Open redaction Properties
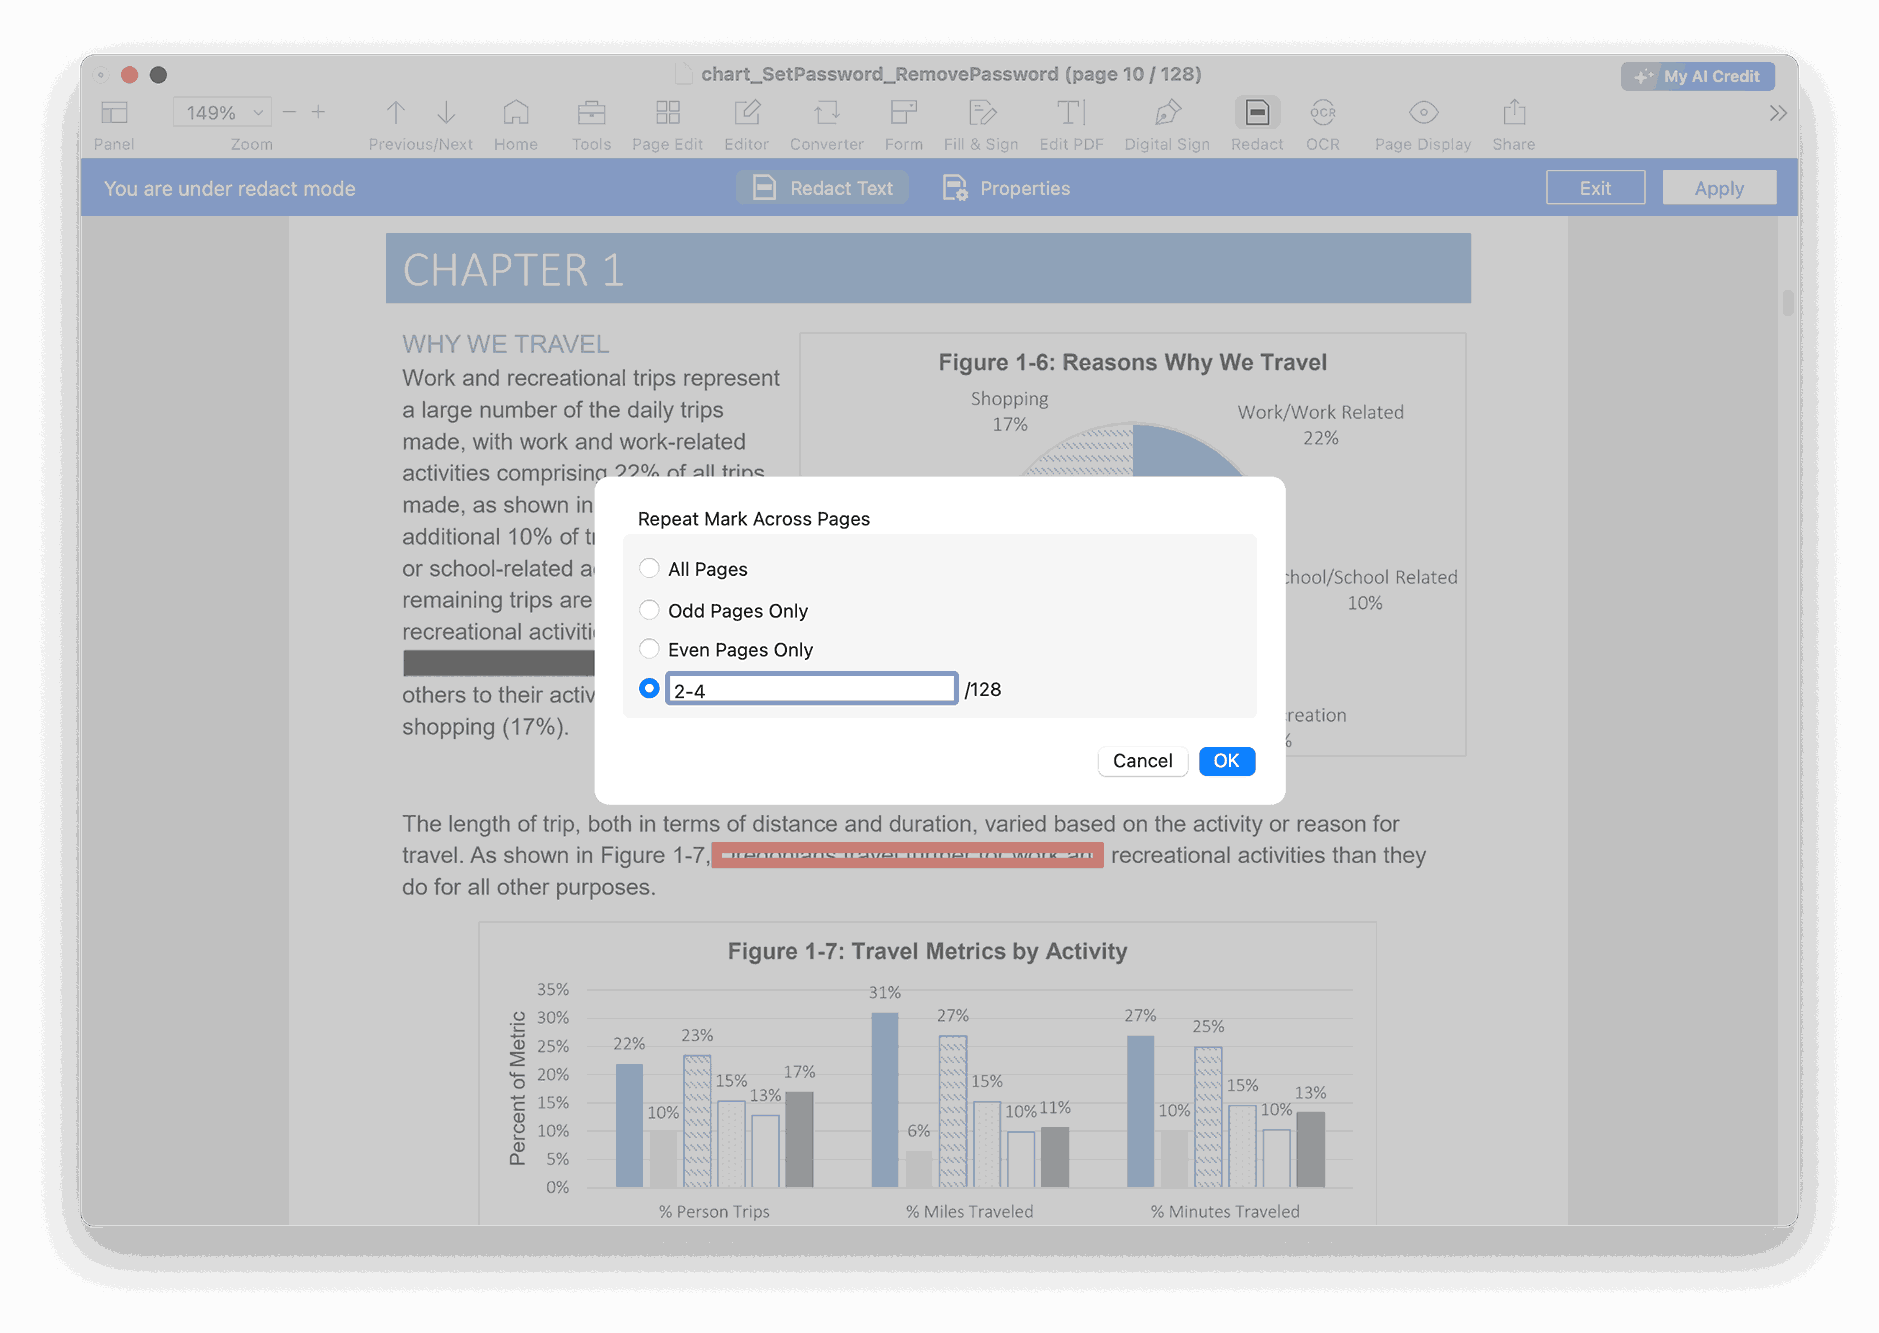Screen dimensions: 1879x1333 pyautogui.click(x=1006, y=188)
